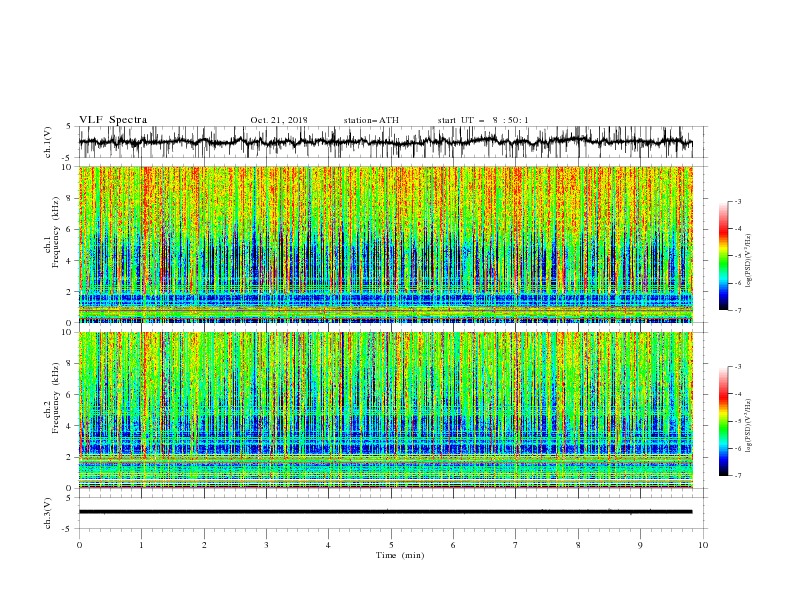
Task: Click the lower ch.2 PSD color bar
Action: click(x=723, y=421)
